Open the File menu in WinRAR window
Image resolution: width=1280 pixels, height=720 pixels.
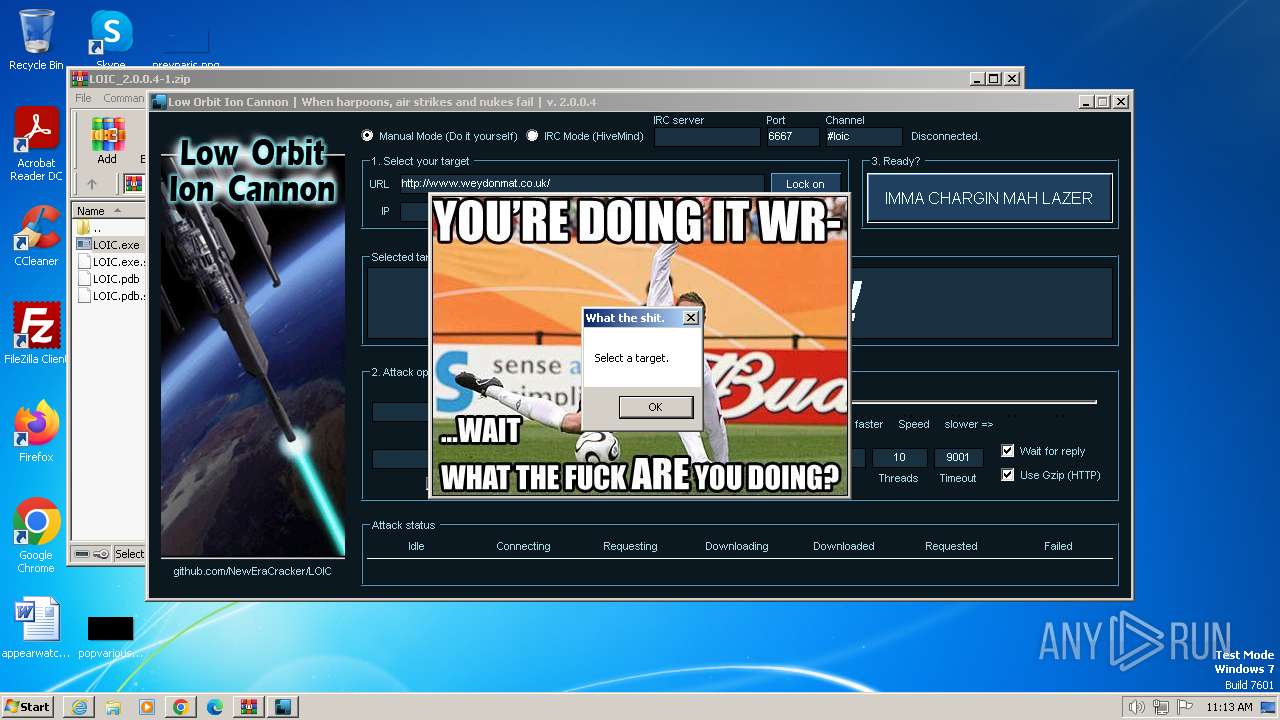click(83, 98)
